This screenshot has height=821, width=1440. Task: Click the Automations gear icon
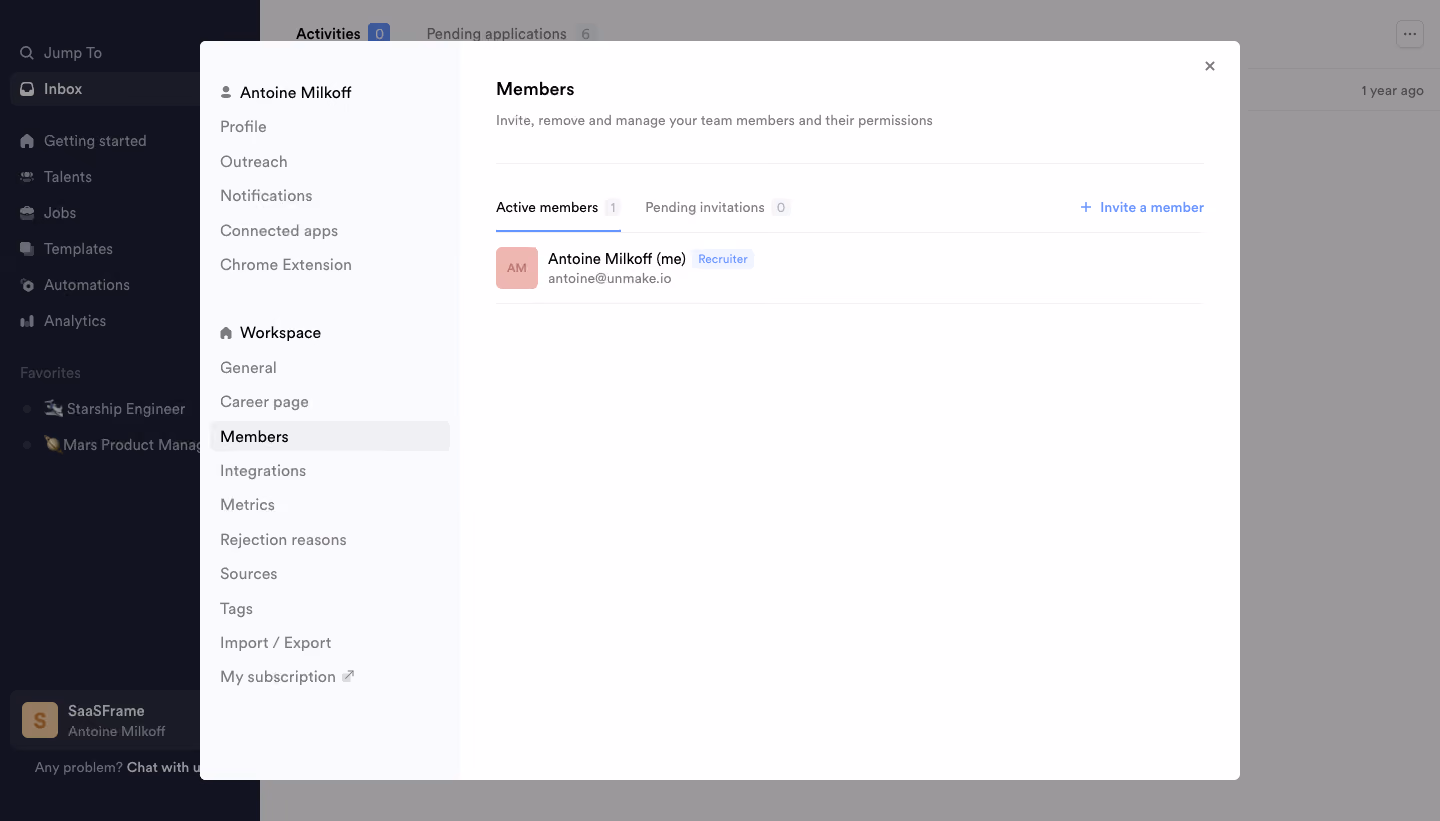coord(27,285)
